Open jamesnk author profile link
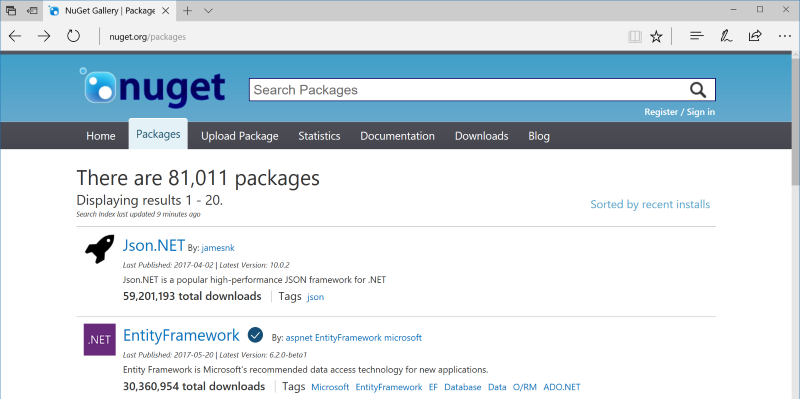The width and height of the screenshot is (800, 399). (218, 248)
